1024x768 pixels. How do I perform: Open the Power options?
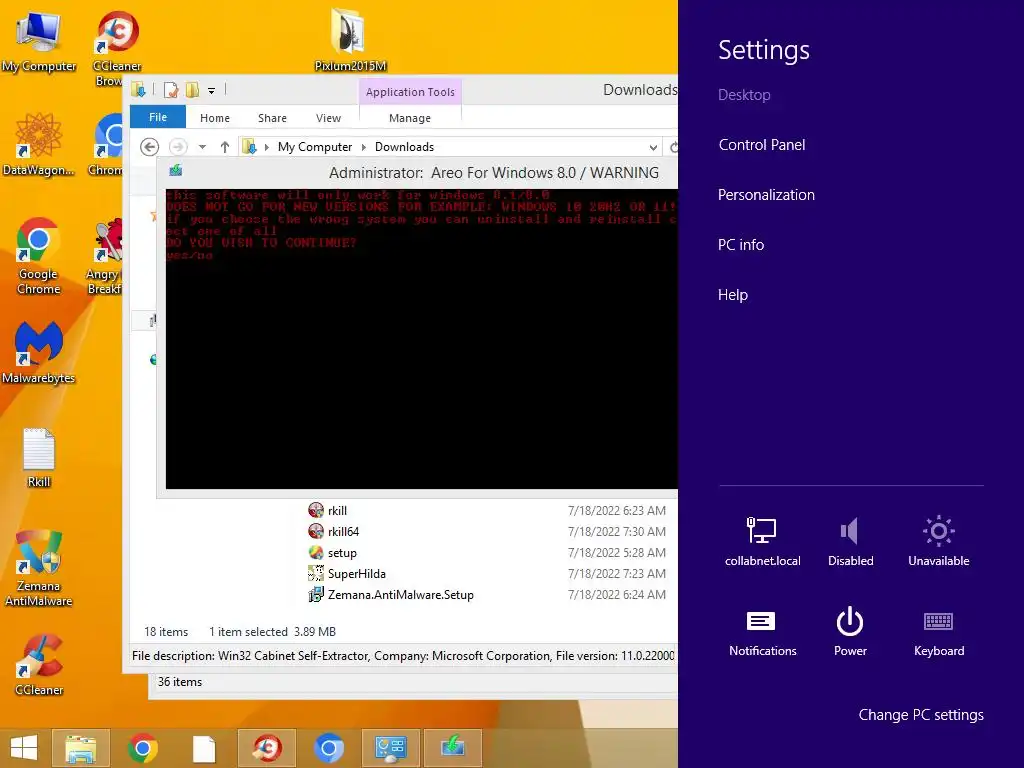tap(850, 632)
